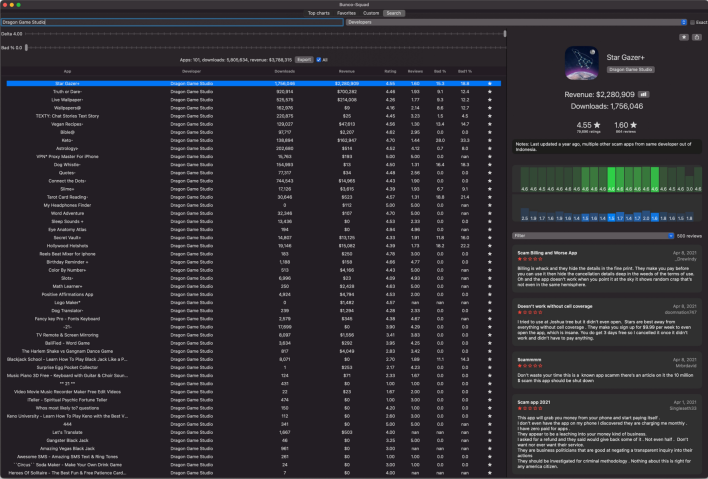708x479 pixels.
Task: Toggle favorite star on Connect the Dots row
Action: pos(490,181)
